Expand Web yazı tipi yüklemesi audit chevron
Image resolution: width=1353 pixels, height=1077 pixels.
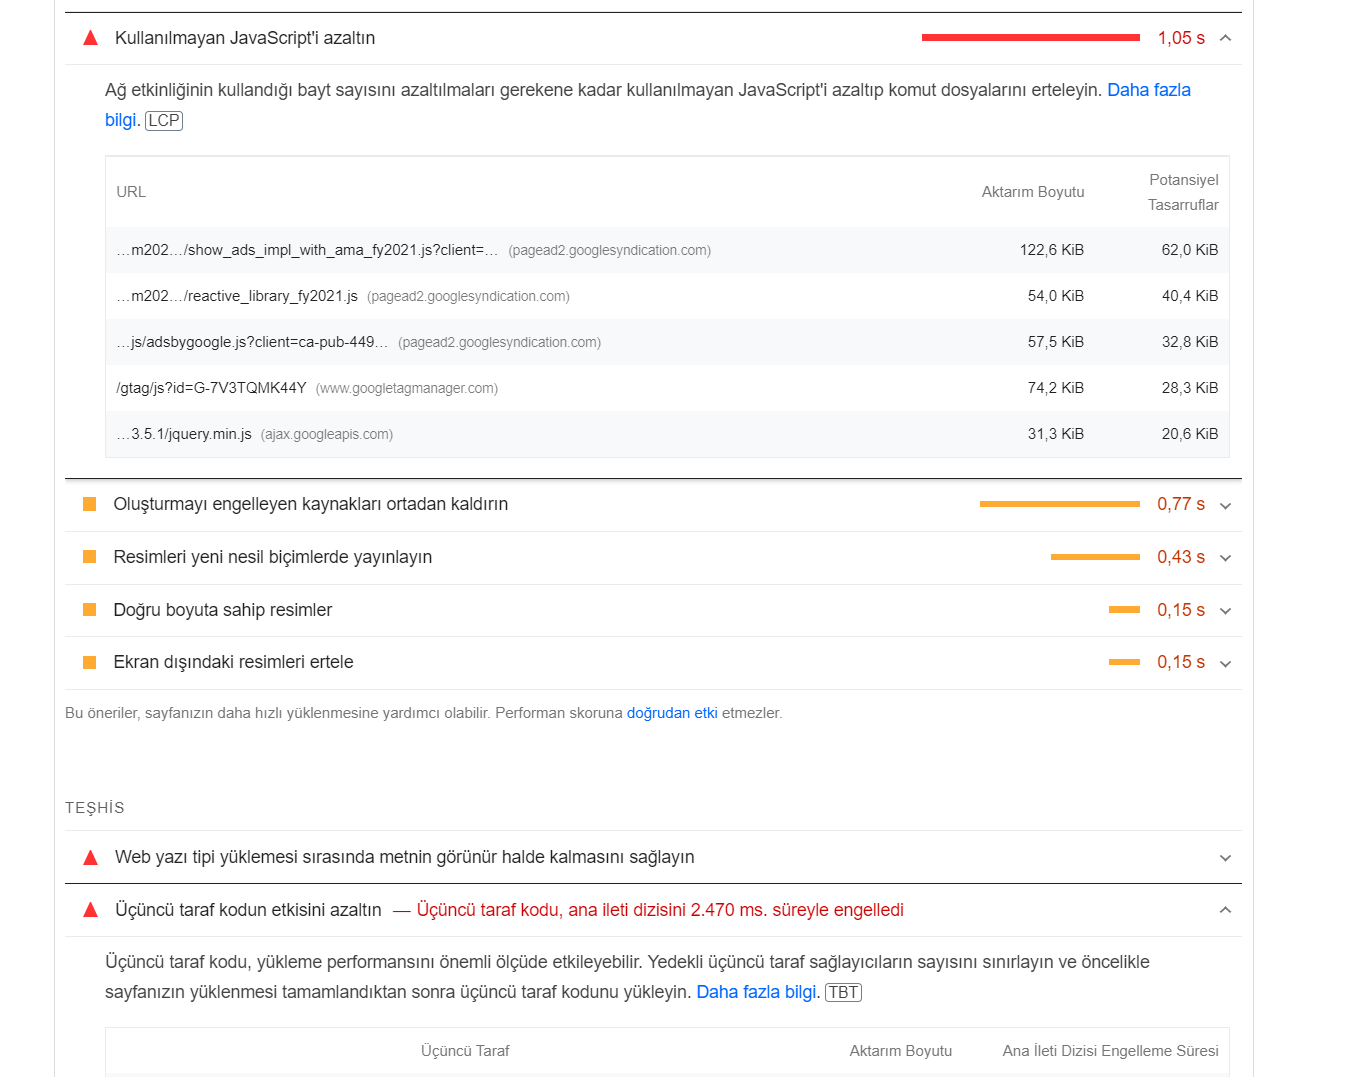[x=1225, y=858]
